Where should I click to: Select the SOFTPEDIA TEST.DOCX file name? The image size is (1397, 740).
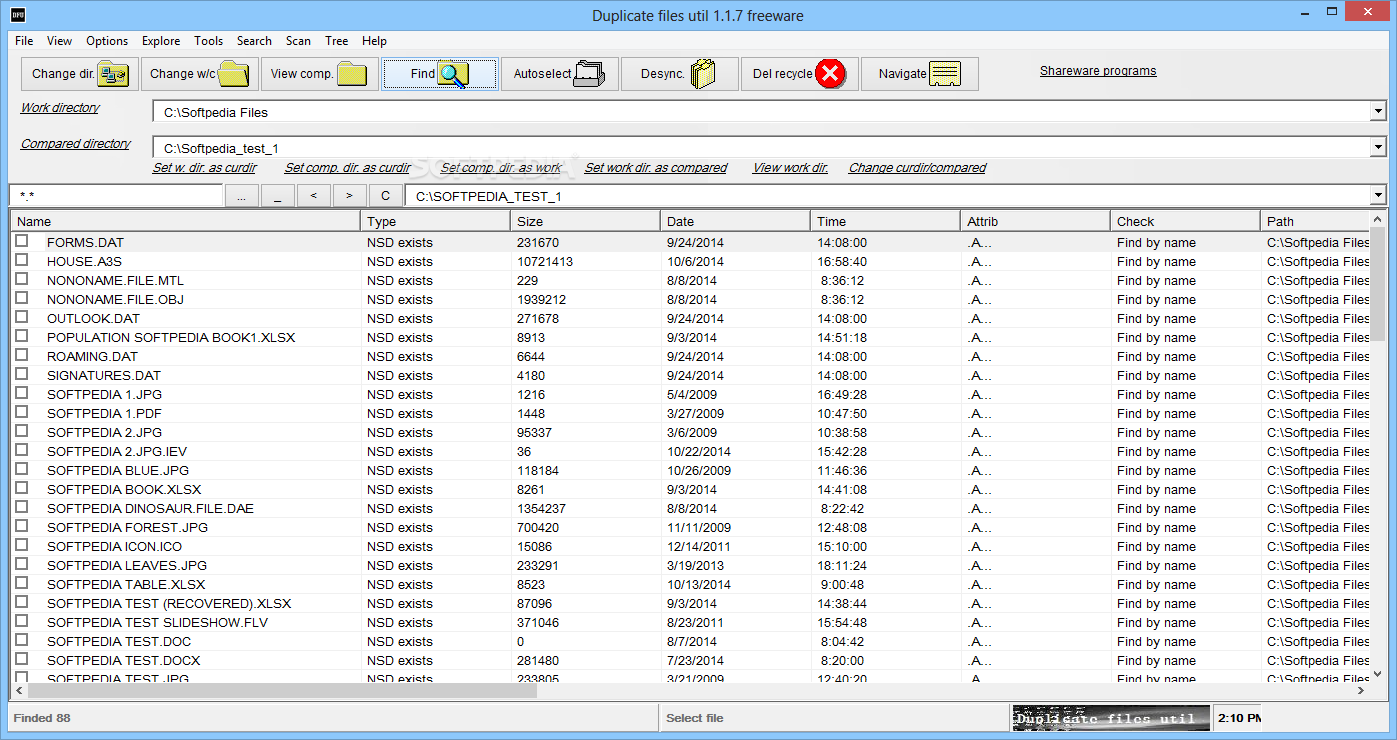click(123, 660)
